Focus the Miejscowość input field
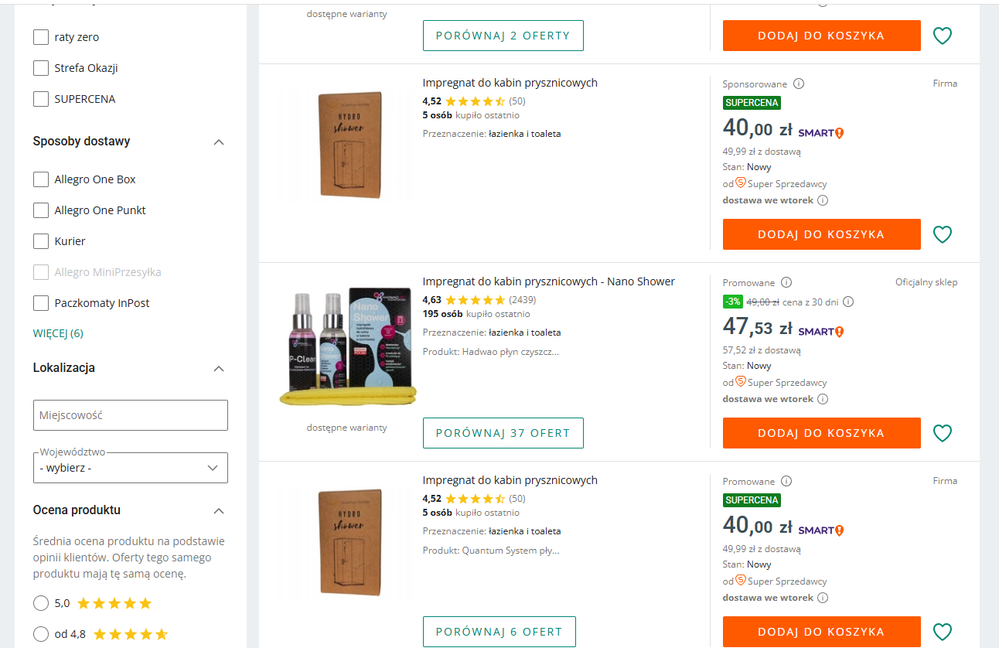The height and width of the screenshot is (648, 999). [130, 415]
